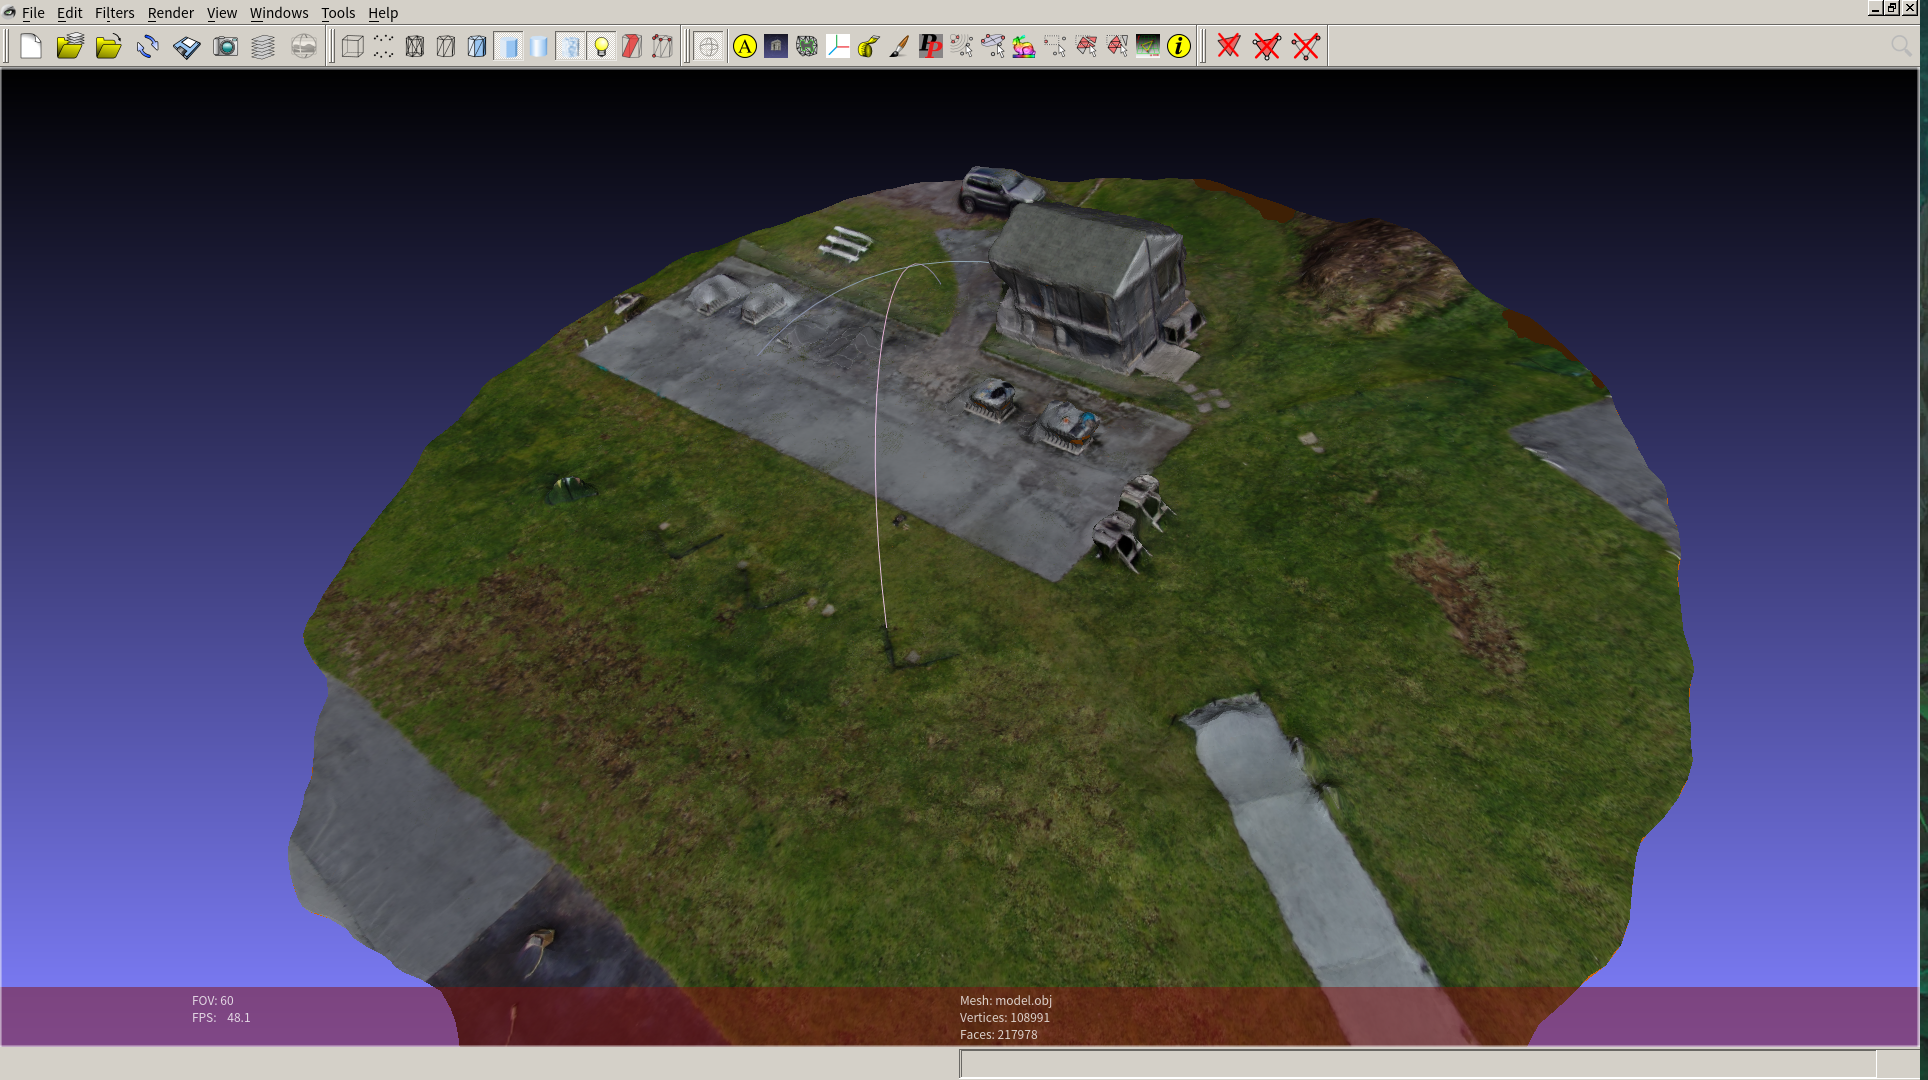The height and width of the screenshot is (1080, 1928).
Task: Click Delete Selected Faces red X button
Action: tap(1229, 46)
